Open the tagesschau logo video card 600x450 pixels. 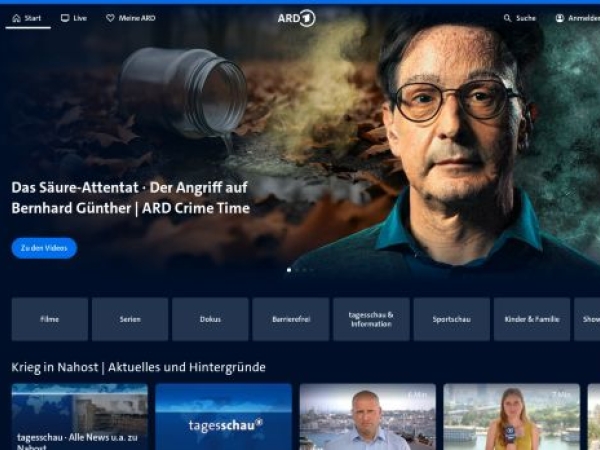[223, 417]
